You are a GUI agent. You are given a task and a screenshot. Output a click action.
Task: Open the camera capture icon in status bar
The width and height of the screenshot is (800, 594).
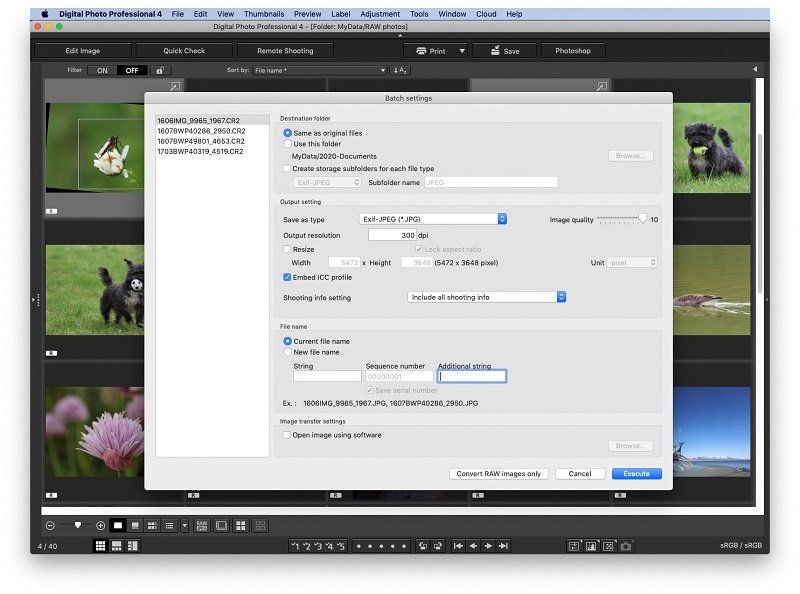(627, 546)
